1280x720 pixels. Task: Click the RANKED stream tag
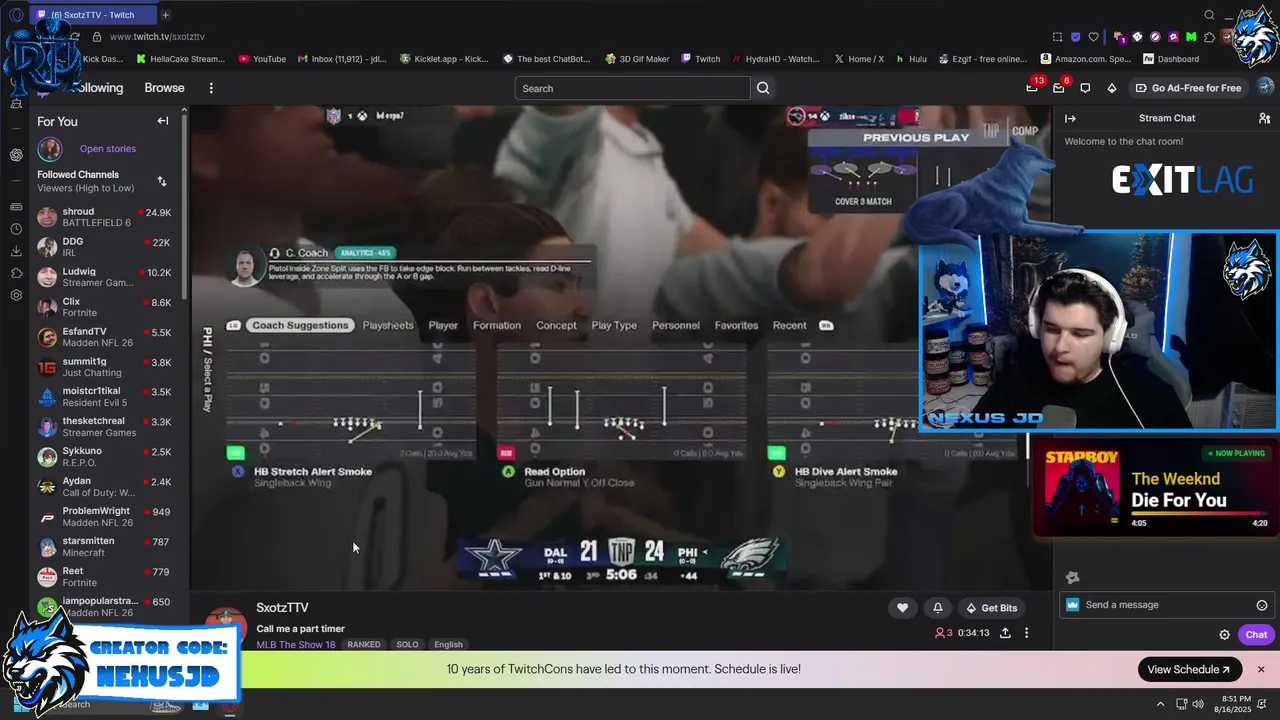pyautogui.click(x=364, y=645)
